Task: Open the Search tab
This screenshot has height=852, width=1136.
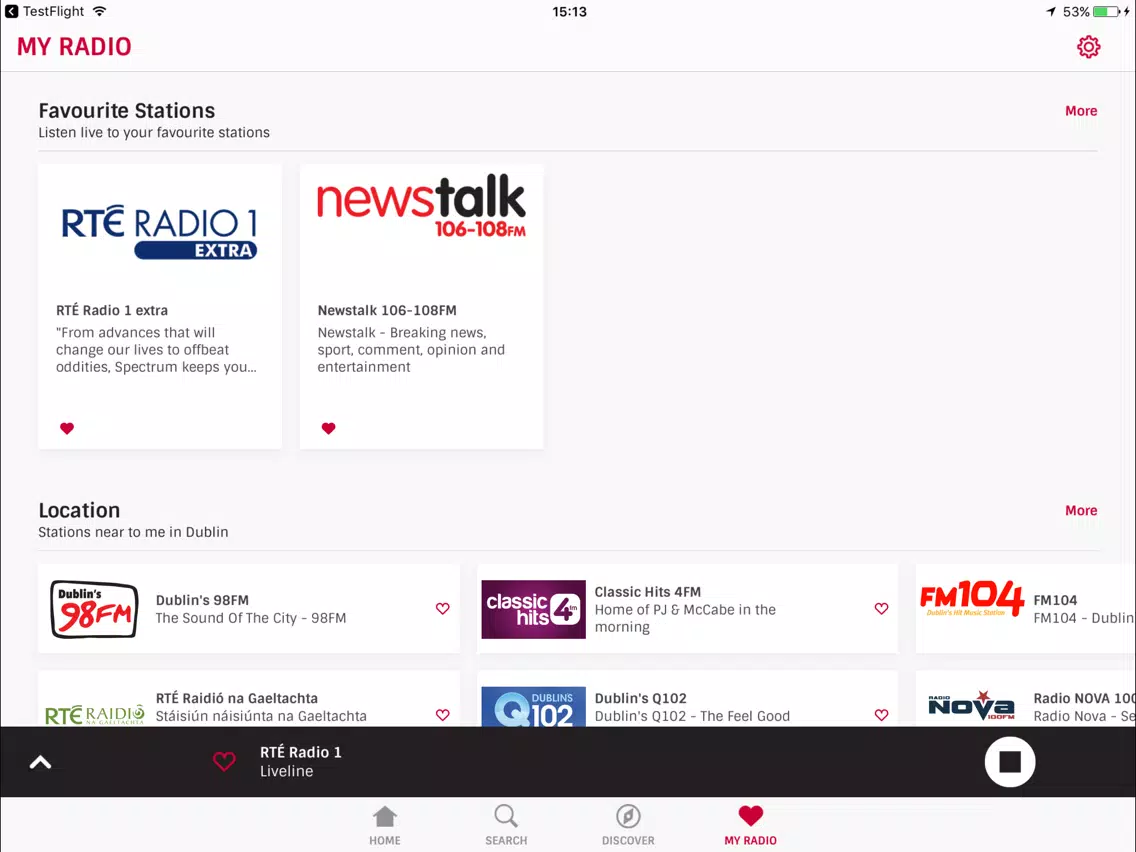Action: tap(506, 826)
